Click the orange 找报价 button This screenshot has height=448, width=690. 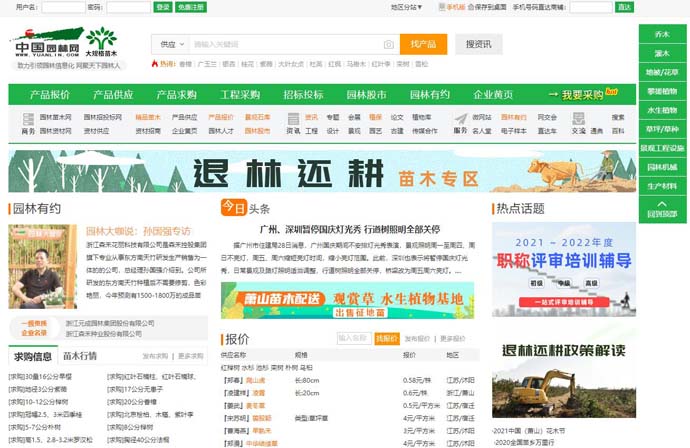[387, 338]
